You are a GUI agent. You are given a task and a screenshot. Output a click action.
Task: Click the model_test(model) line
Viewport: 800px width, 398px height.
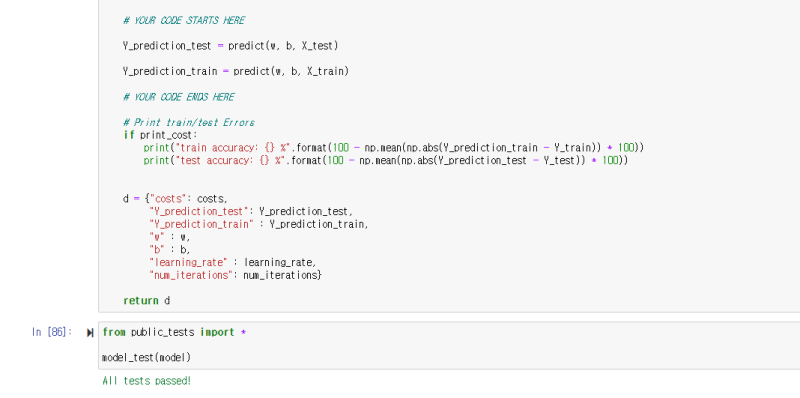click(146, 358)
